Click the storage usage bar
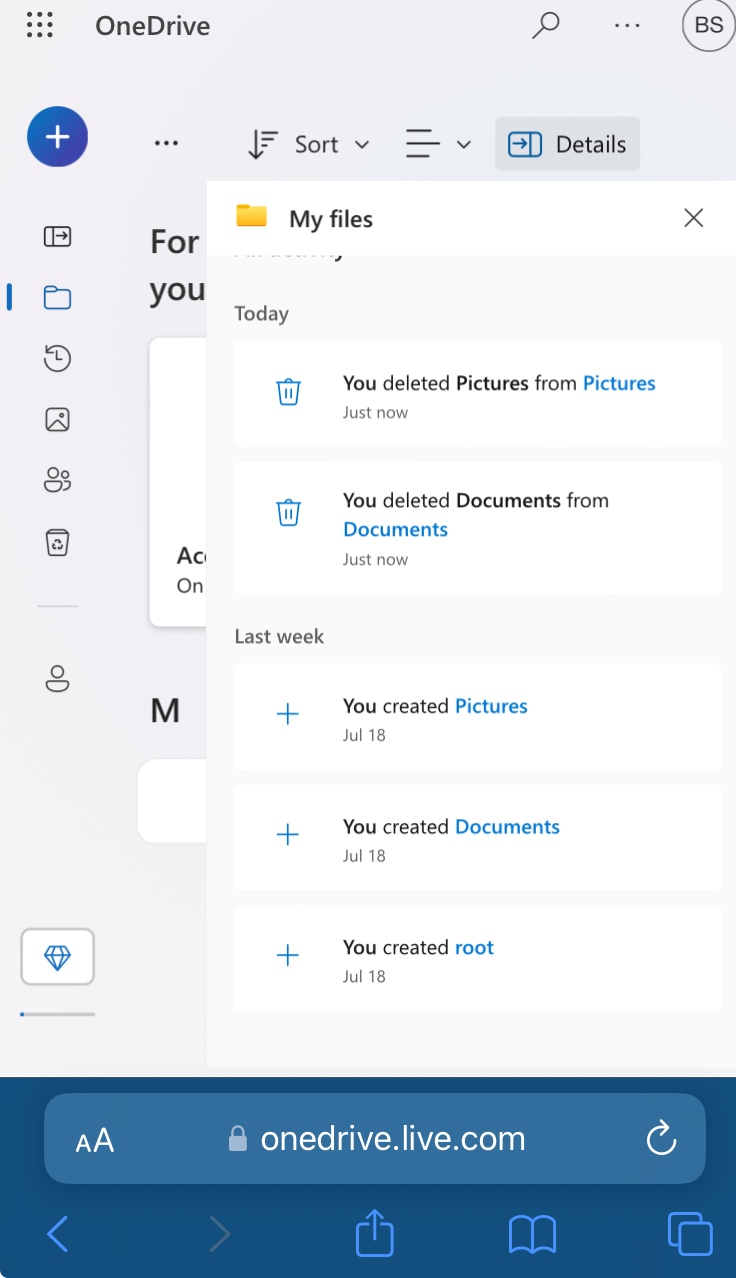 tap(57, 1014)
